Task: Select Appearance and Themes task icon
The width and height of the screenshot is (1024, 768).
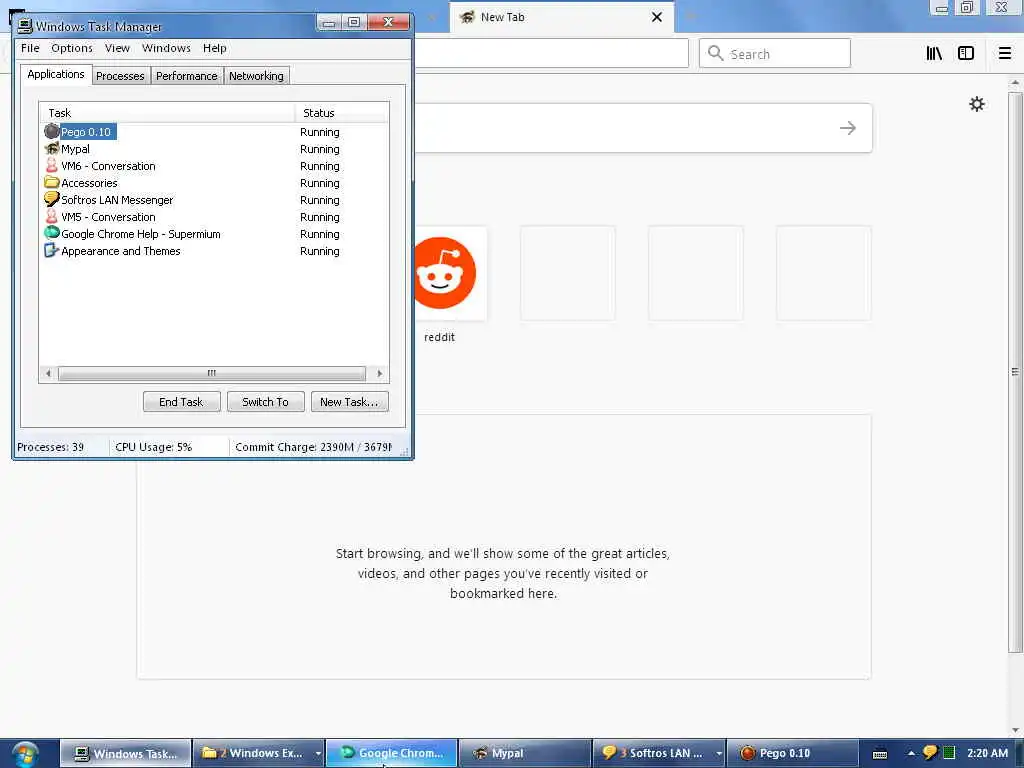Action: [x=52, y=250]
